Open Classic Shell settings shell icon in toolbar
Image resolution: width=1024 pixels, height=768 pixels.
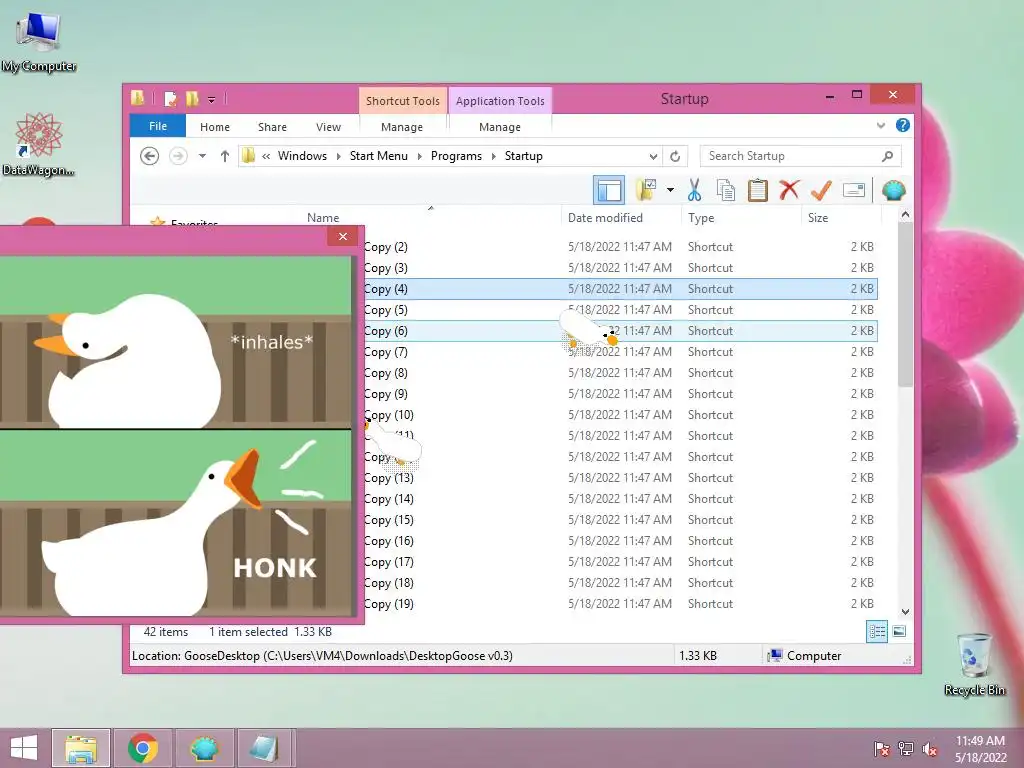point(893,190)
